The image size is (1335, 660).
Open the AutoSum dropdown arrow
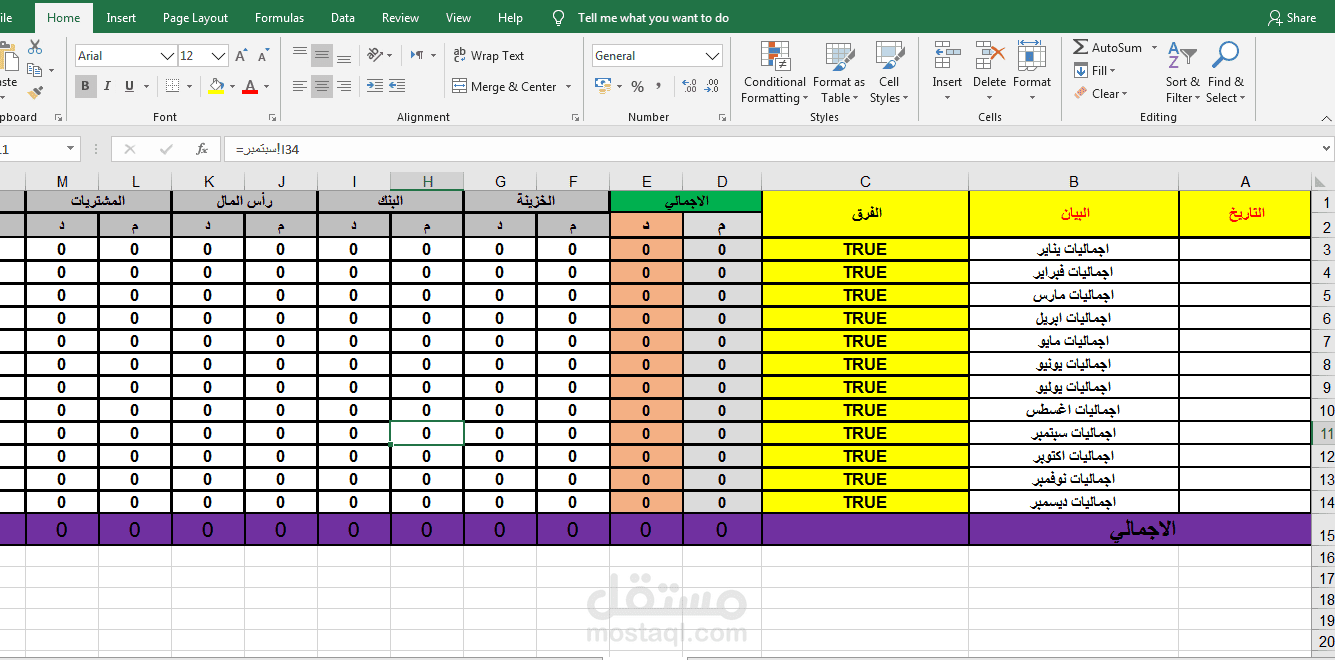pyautogui.click(x=1153, y=47)
